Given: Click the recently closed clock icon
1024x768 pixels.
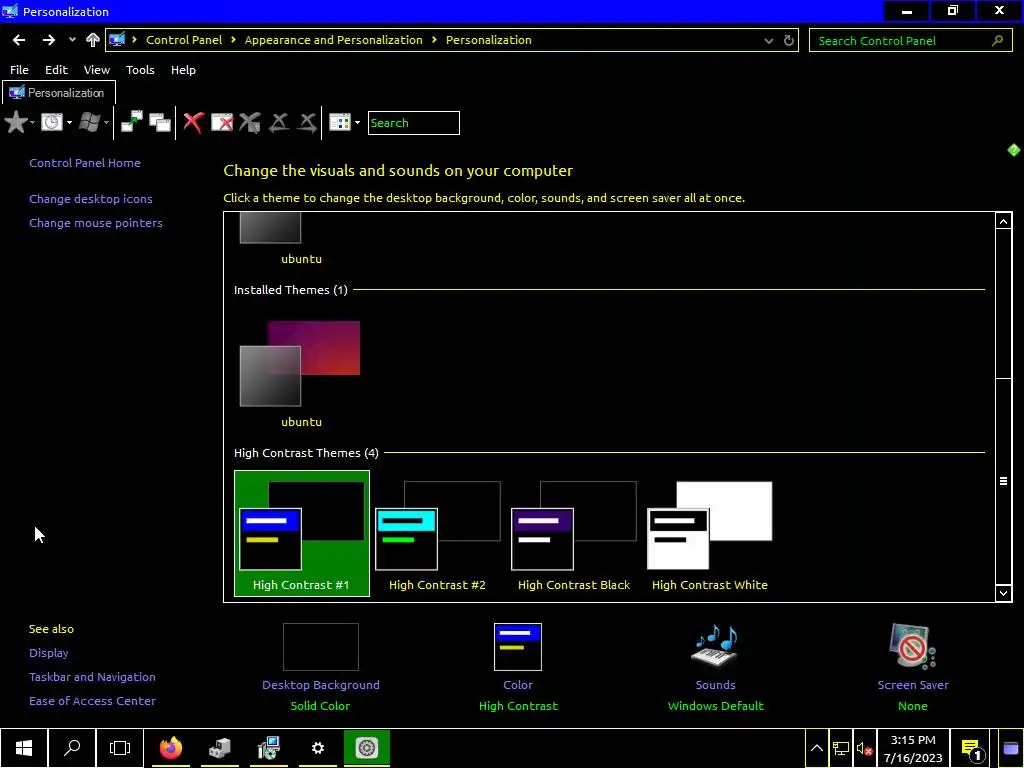Looking at the screenshot, I should 52,122.
